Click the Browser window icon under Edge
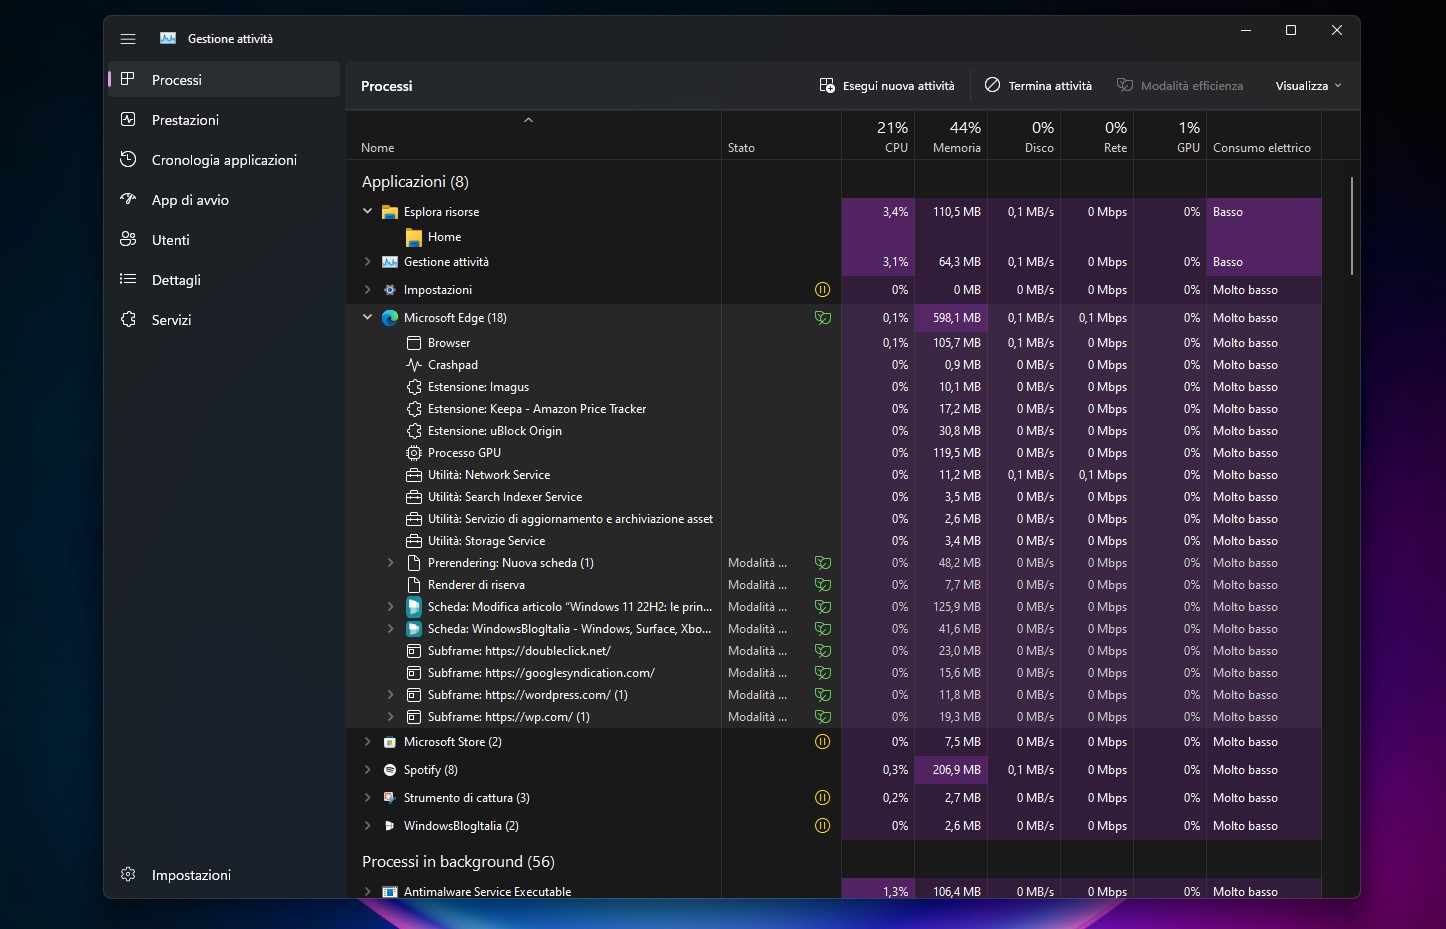Image resolution: width=1446 pixels, height=929 pixels. pyautogui.click(x=414, y=343)
